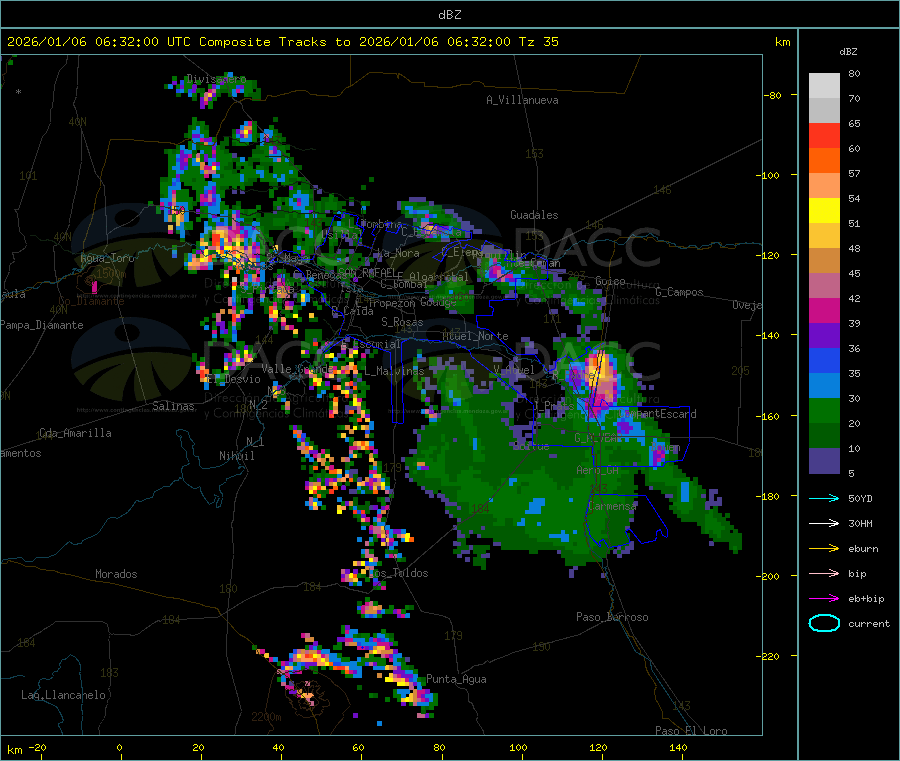The image size is (900, 761).
Task: Click the 'Salinas' place label
Action: 173,406
